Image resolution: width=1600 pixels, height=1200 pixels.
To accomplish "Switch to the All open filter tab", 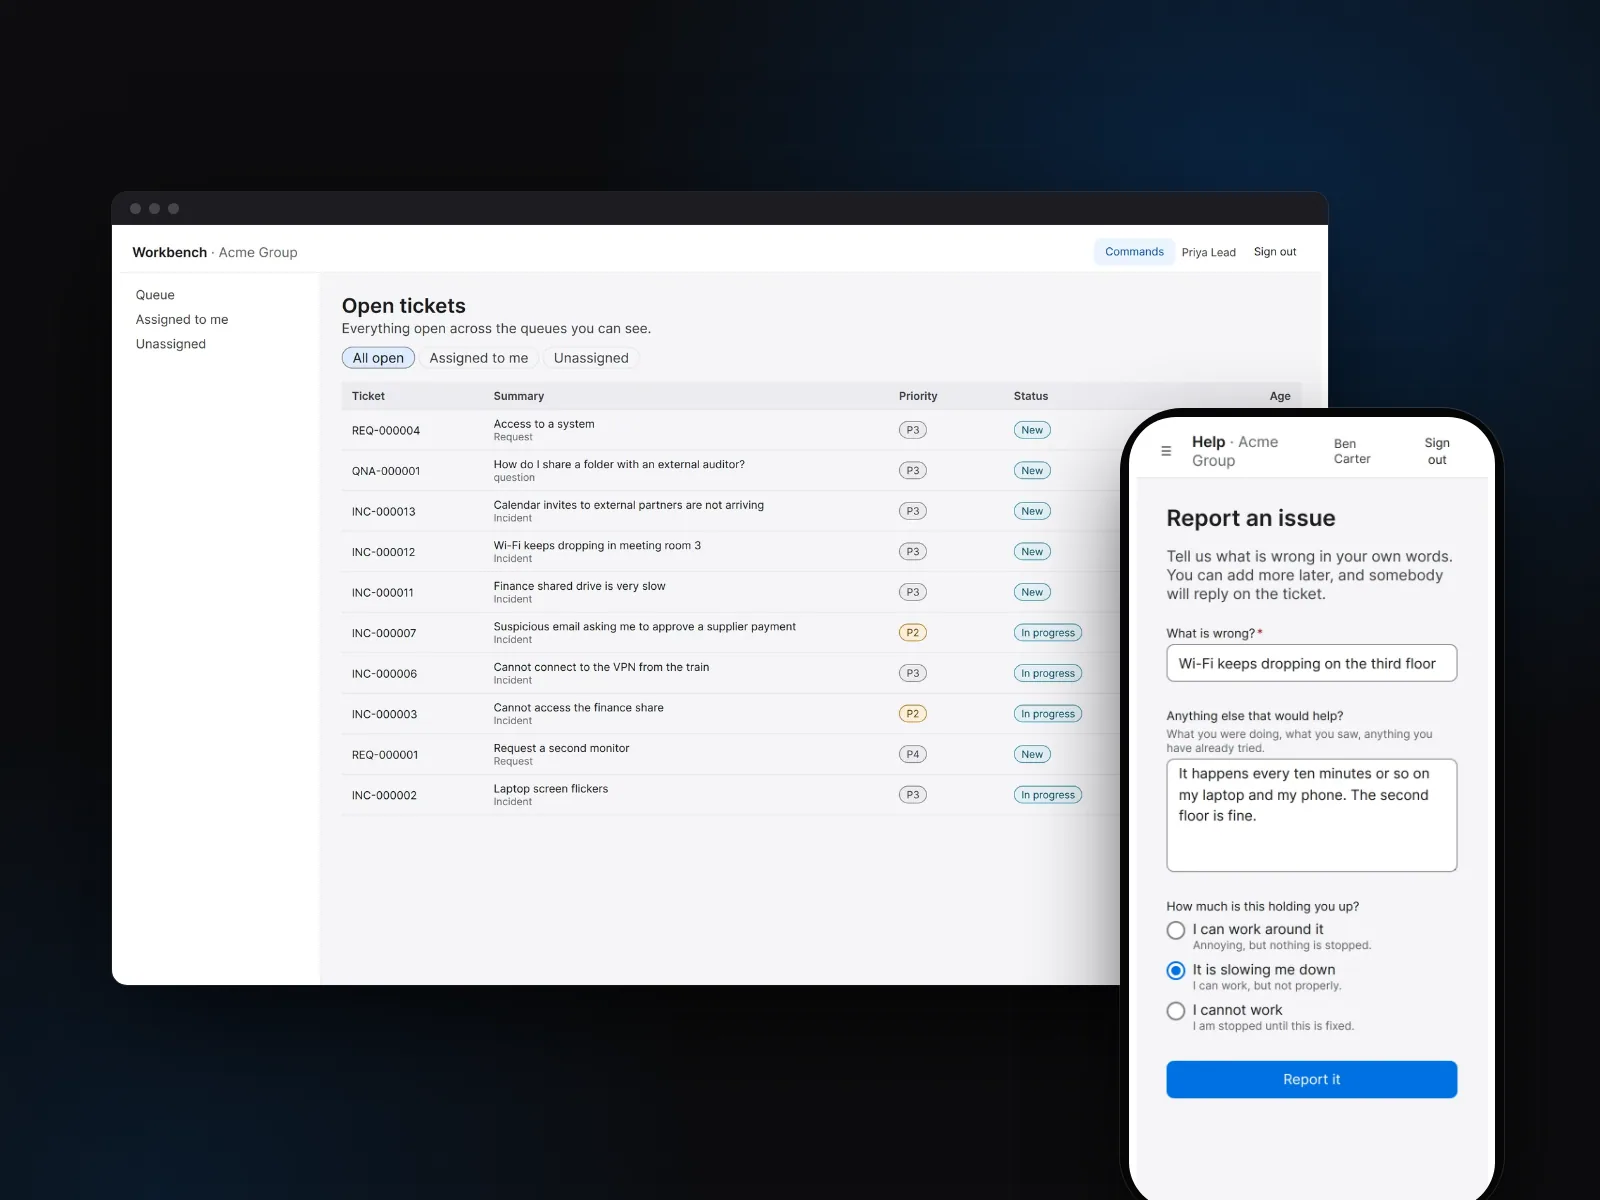I will [378, 358].
